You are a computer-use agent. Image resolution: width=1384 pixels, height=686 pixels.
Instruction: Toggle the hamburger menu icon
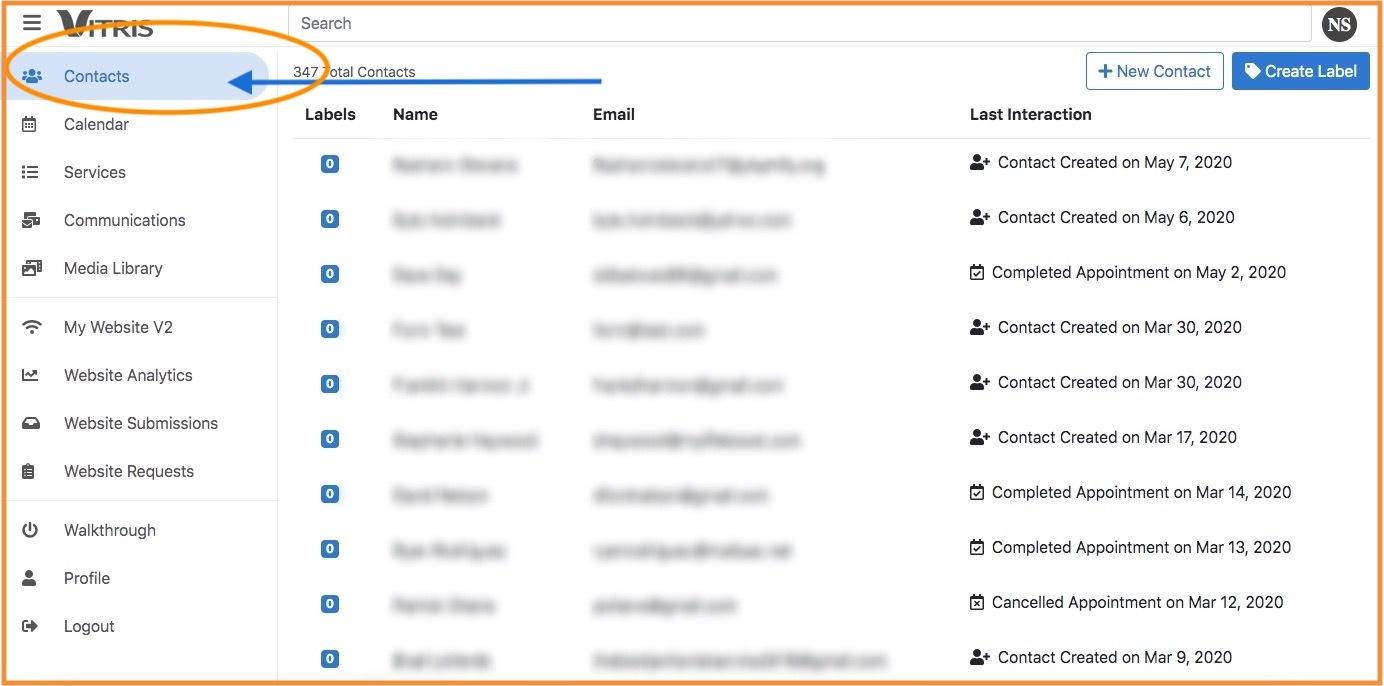coord(32,22)
